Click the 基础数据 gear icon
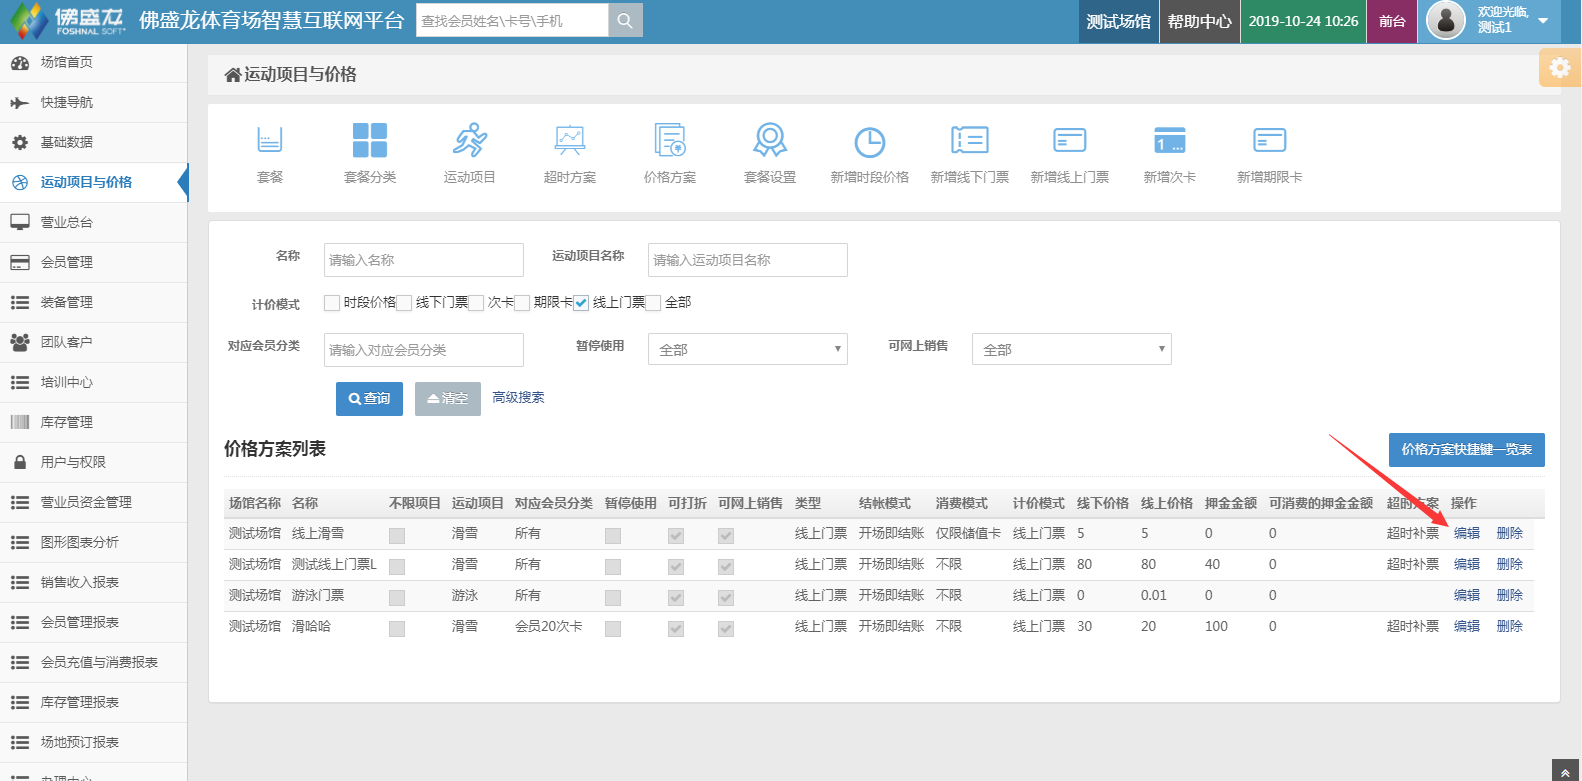This screenshot has height=781, width=1582. [x=20, y=142]
